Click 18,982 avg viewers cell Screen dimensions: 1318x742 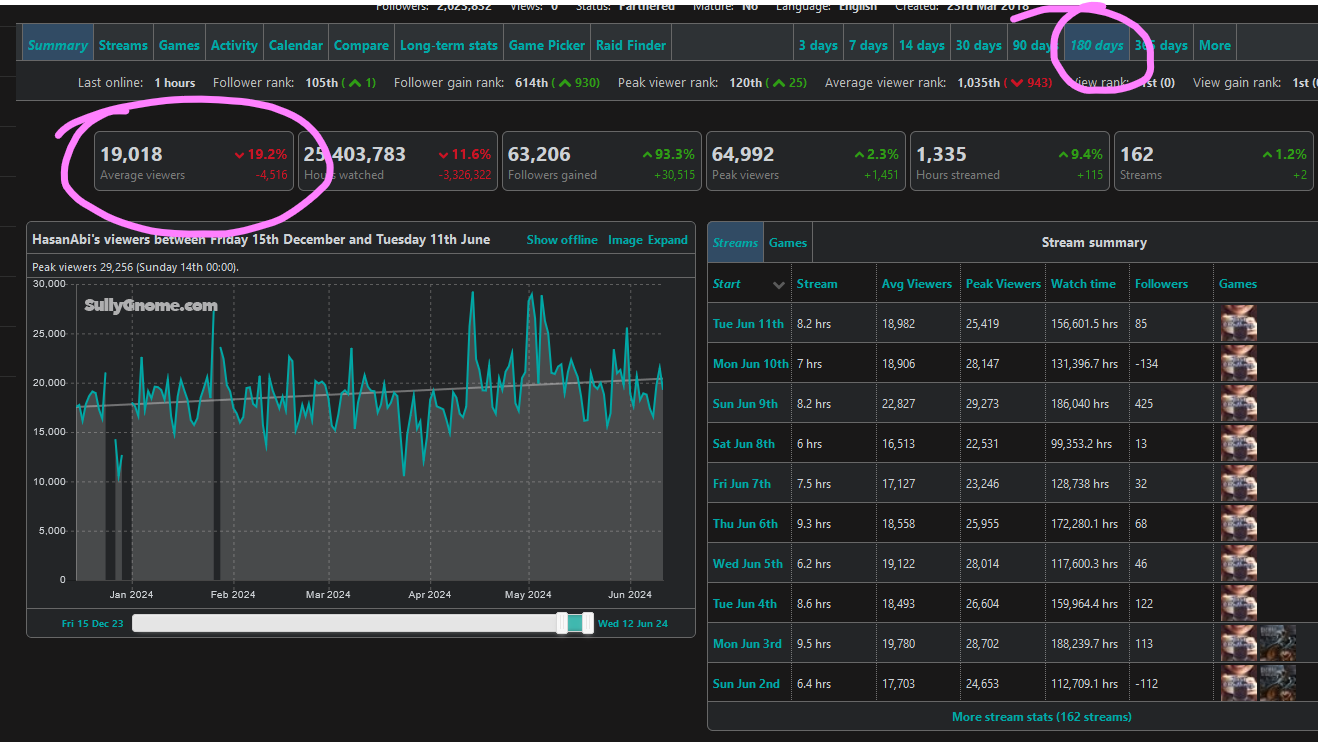[x=918, y=324]
